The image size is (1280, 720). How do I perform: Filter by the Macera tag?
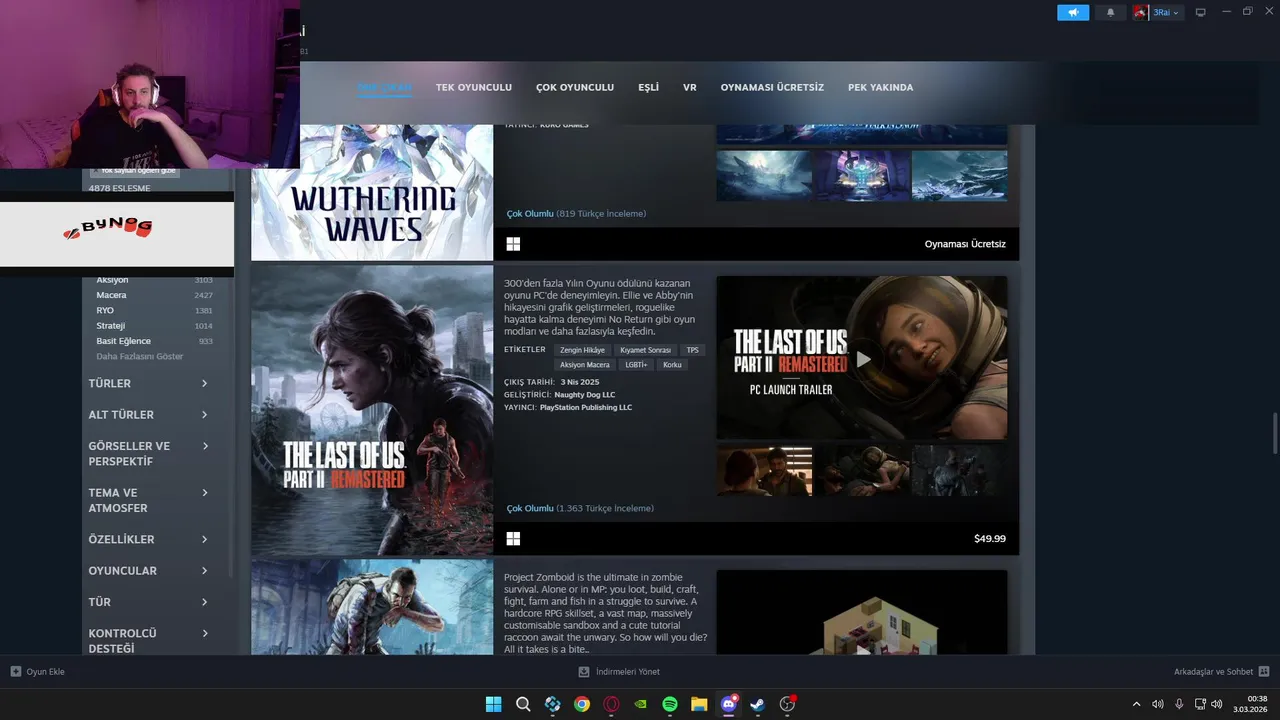click(x=111, y=295)
